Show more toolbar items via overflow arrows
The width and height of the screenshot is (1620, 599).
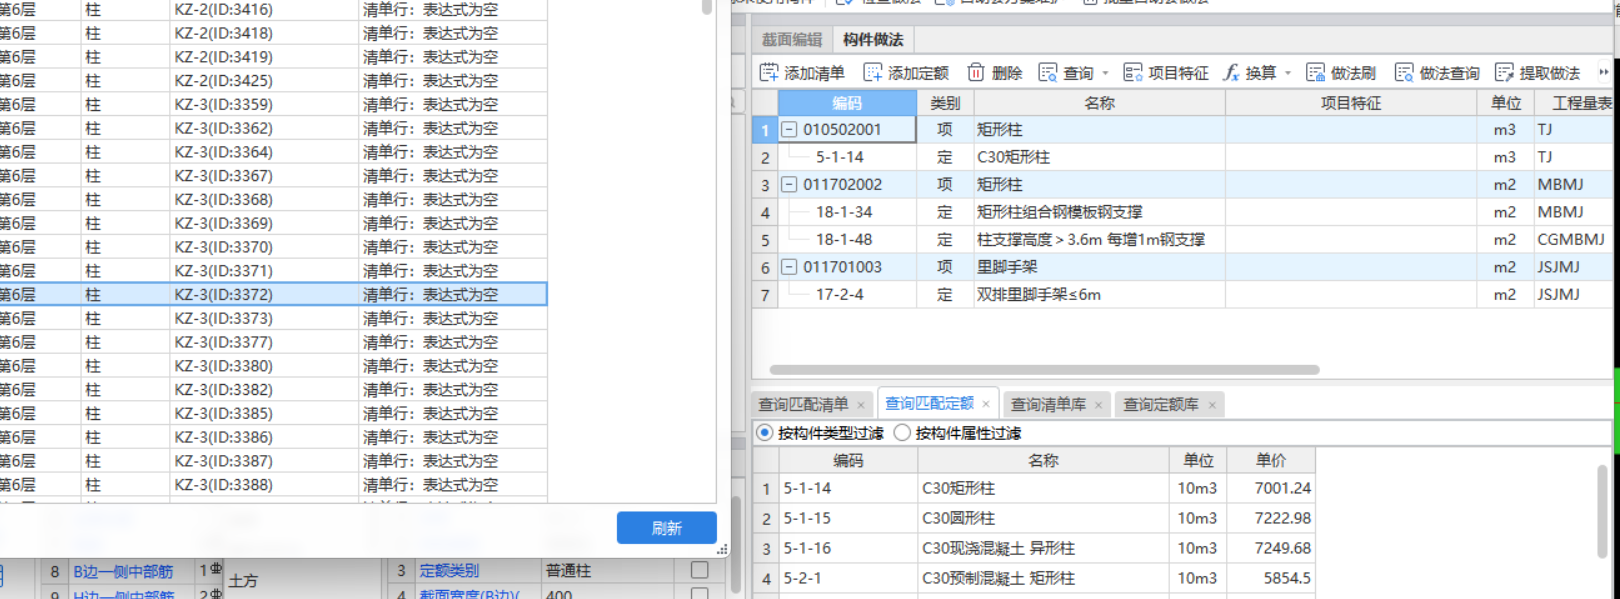[1604, 72]
